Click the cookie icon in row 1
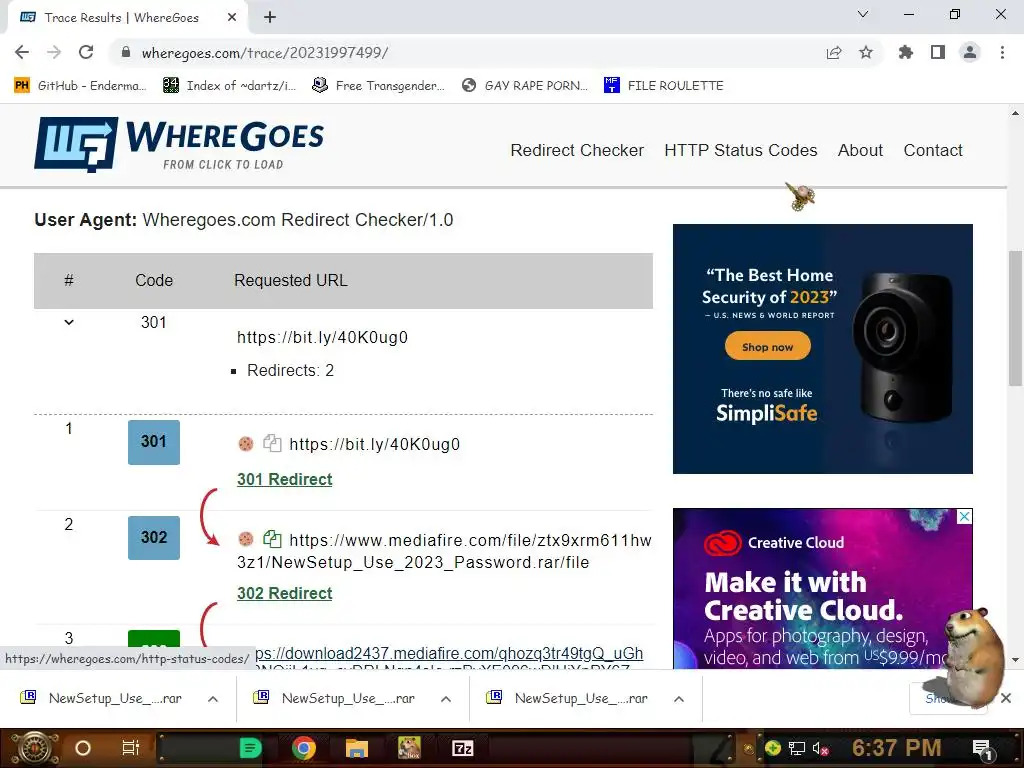The image size is (1024, 768). tap(246, 444)
